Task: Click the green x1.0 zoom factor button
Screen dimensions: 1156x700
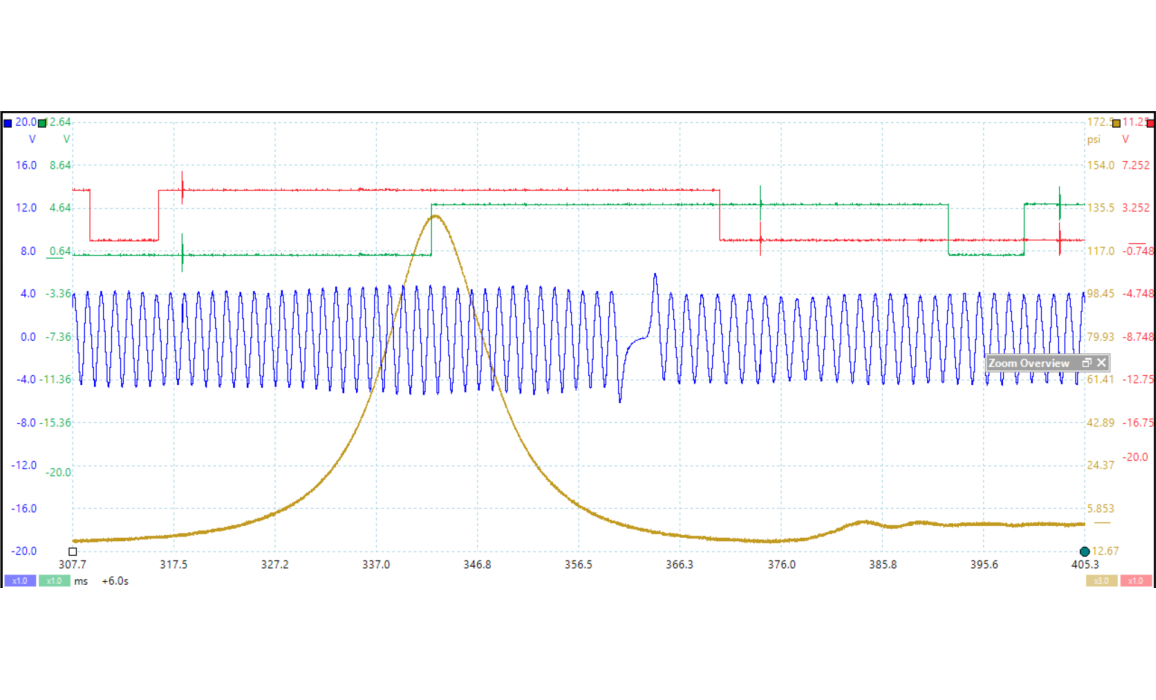Action: point(54,581)
